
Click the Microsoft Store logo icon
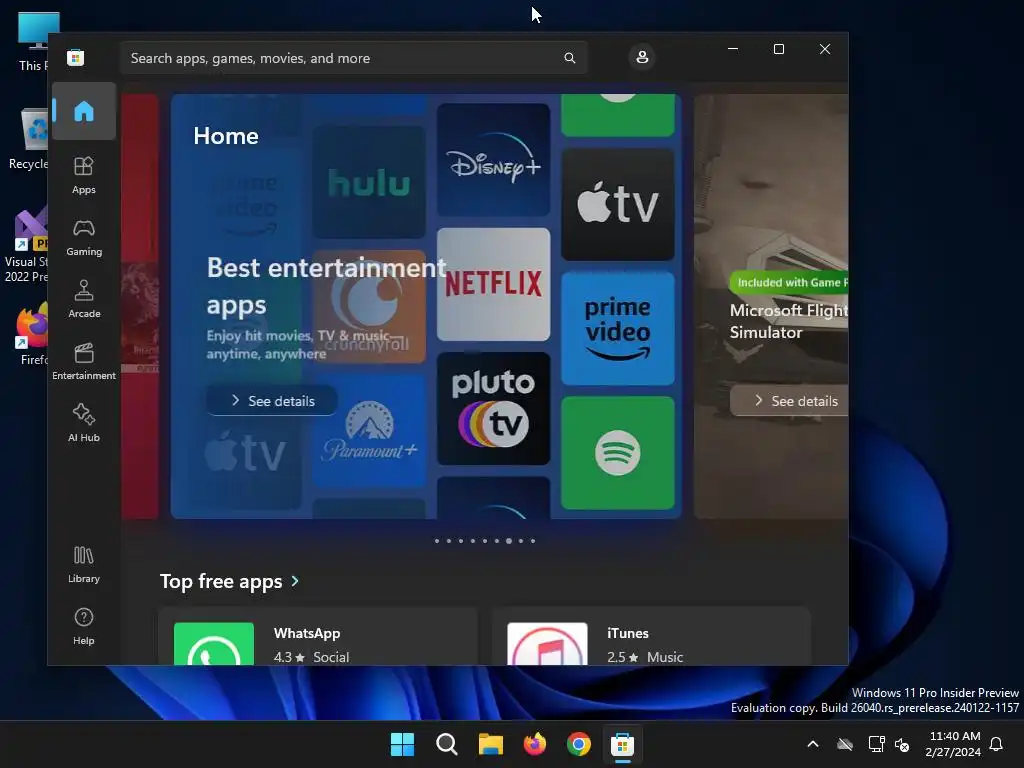[x=76, y=58]
